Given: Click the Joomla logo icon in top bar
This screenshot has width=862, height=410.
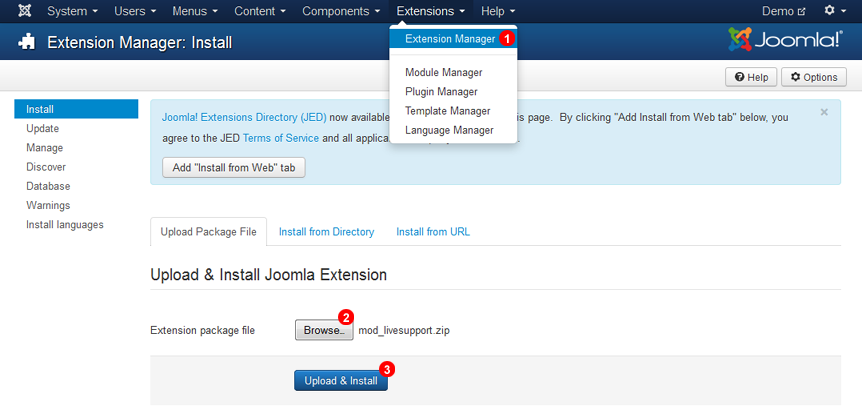Looking at the screenshot, I should pos(25,11).
